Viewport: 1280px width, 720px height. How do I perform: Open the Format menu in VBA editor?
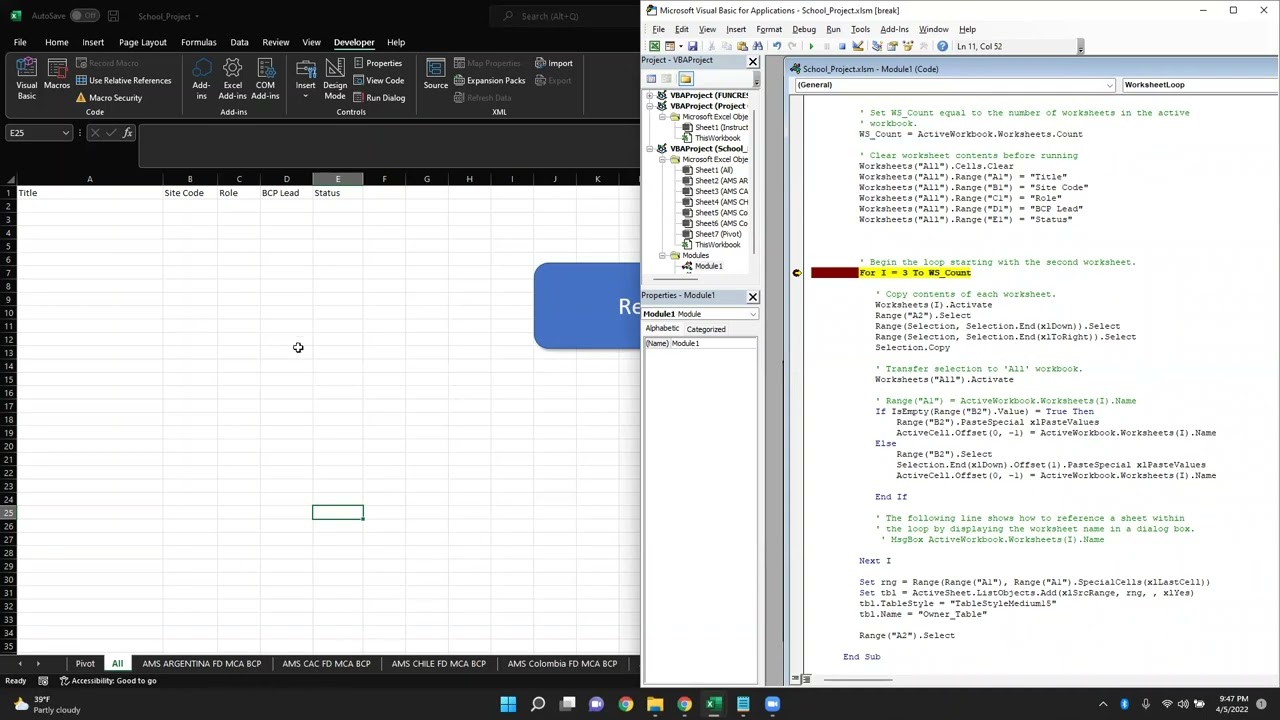pyautogui.click(x=769, y=29)
